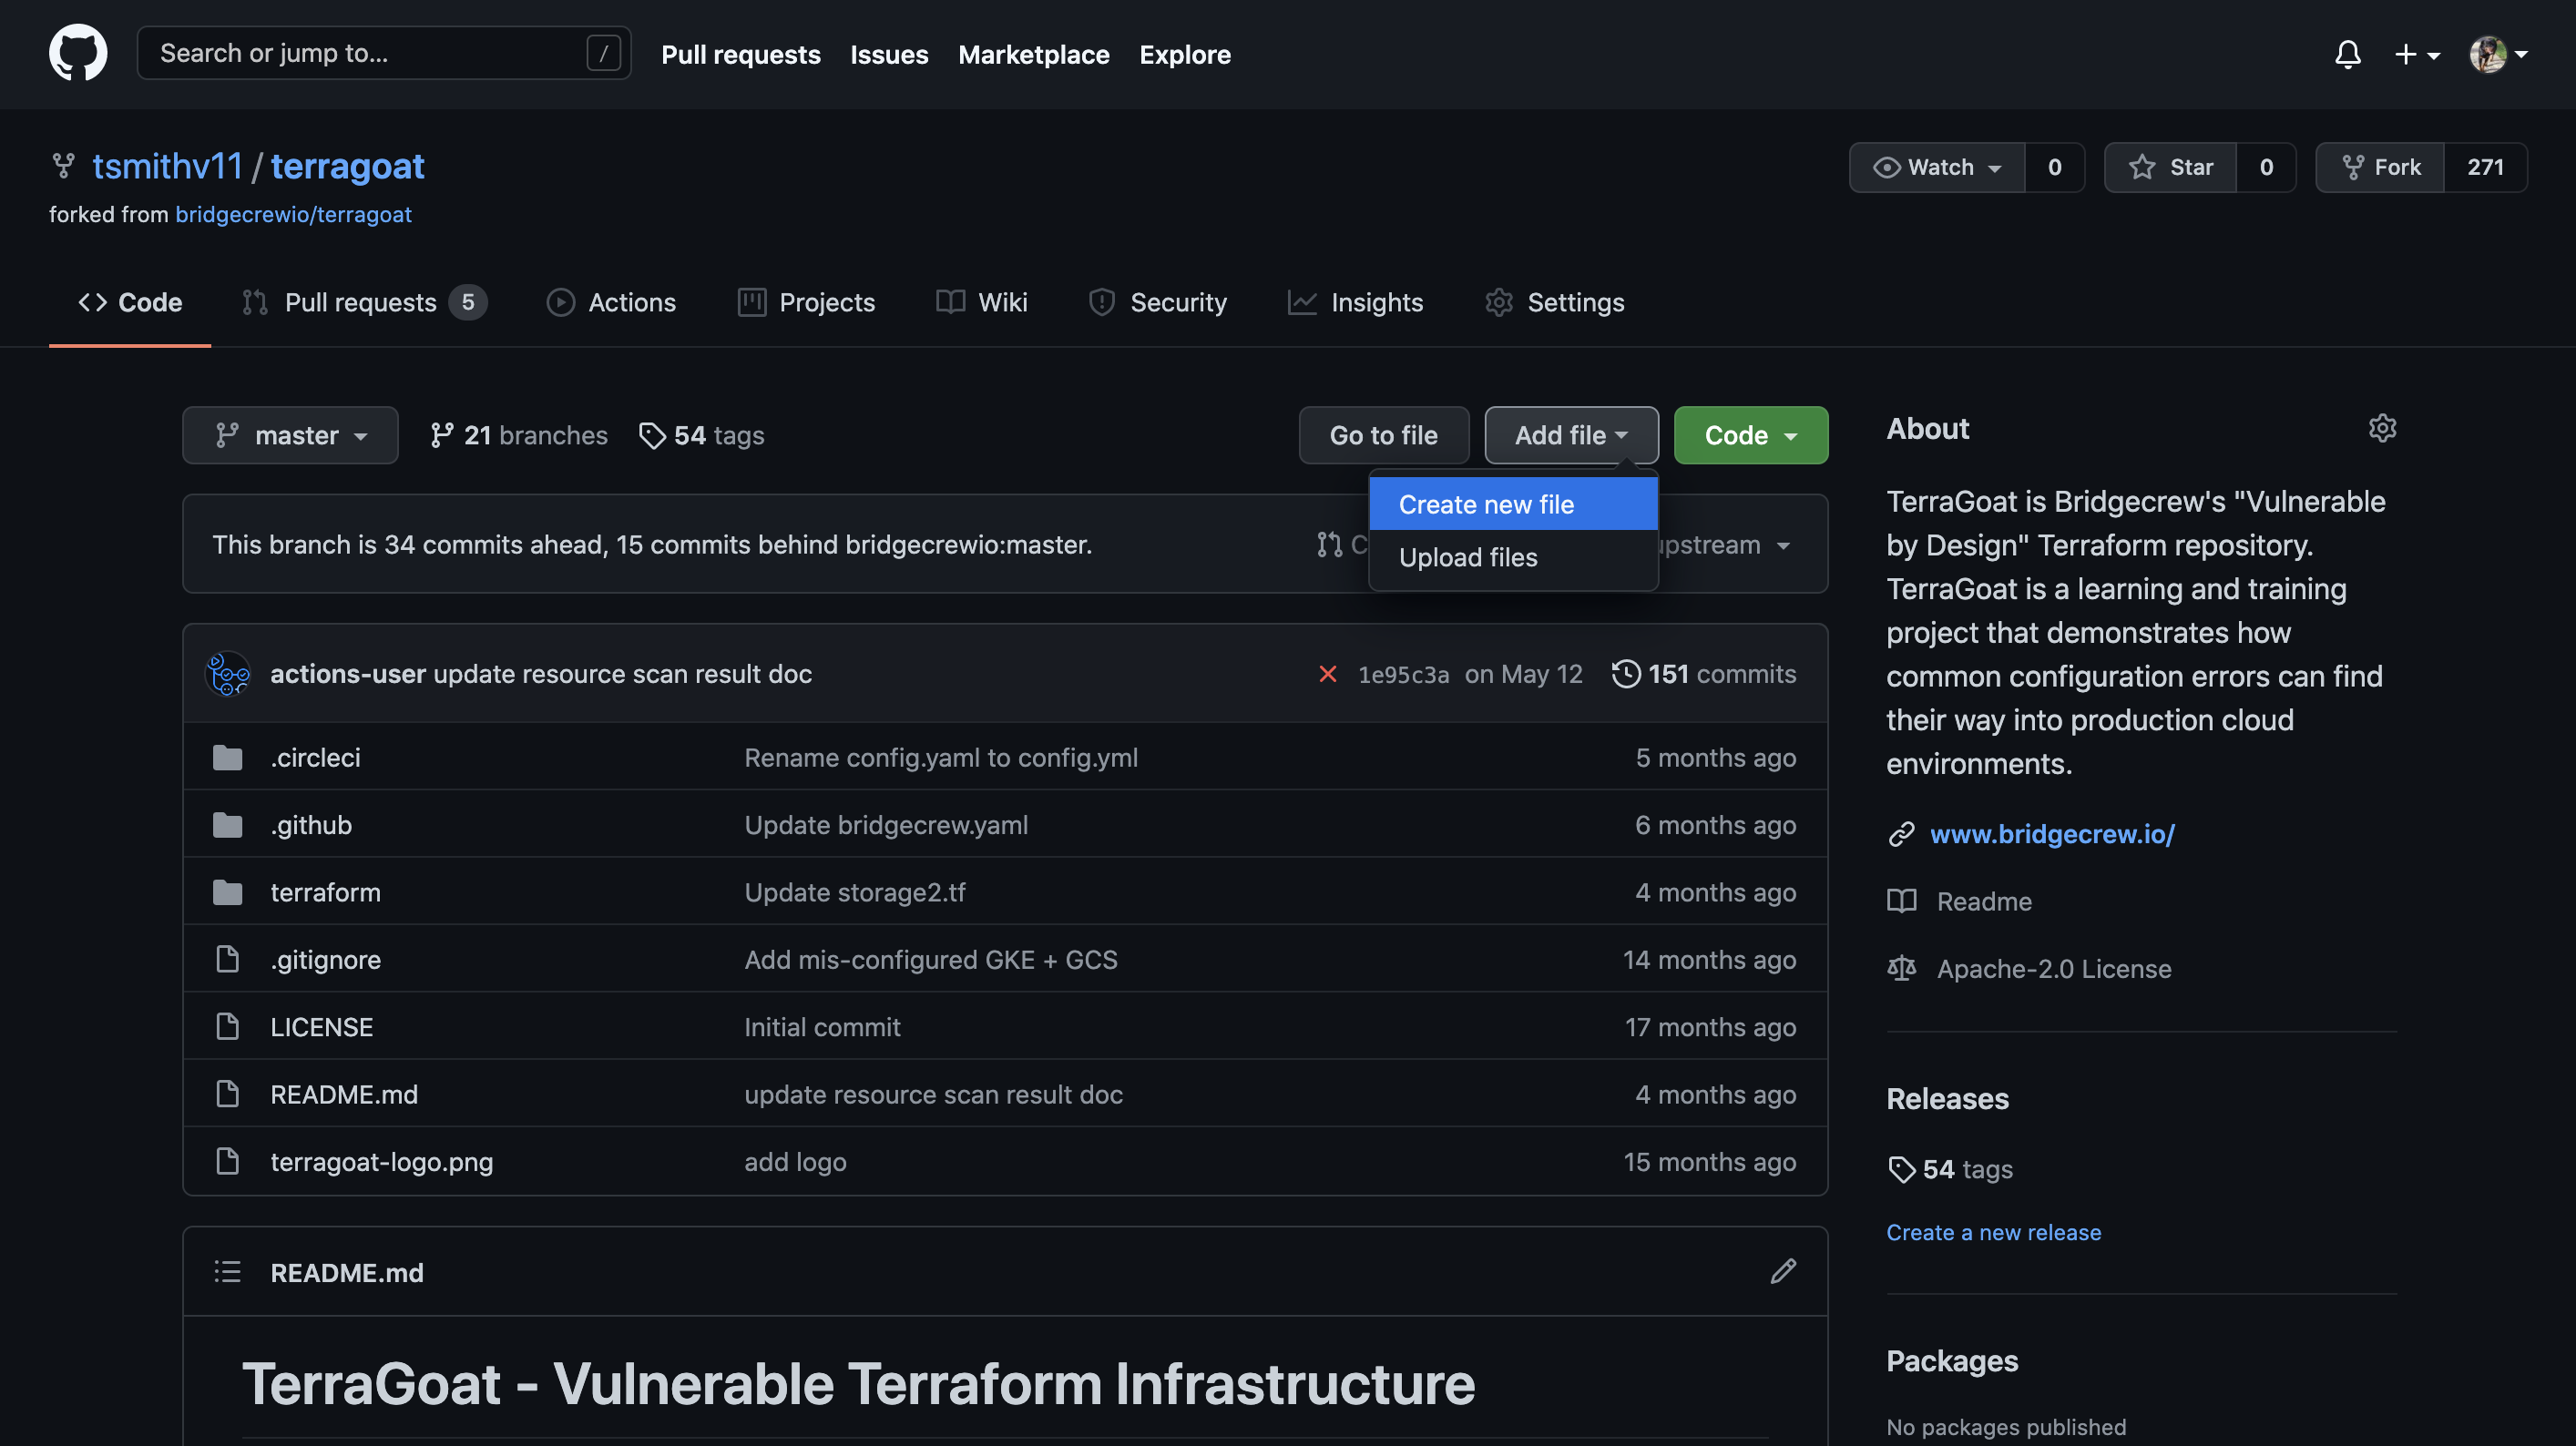The height and width of the screenshot is (1446, 2576).
Task: Open tsmithv11 owner profile link
Action: [167, 166]
